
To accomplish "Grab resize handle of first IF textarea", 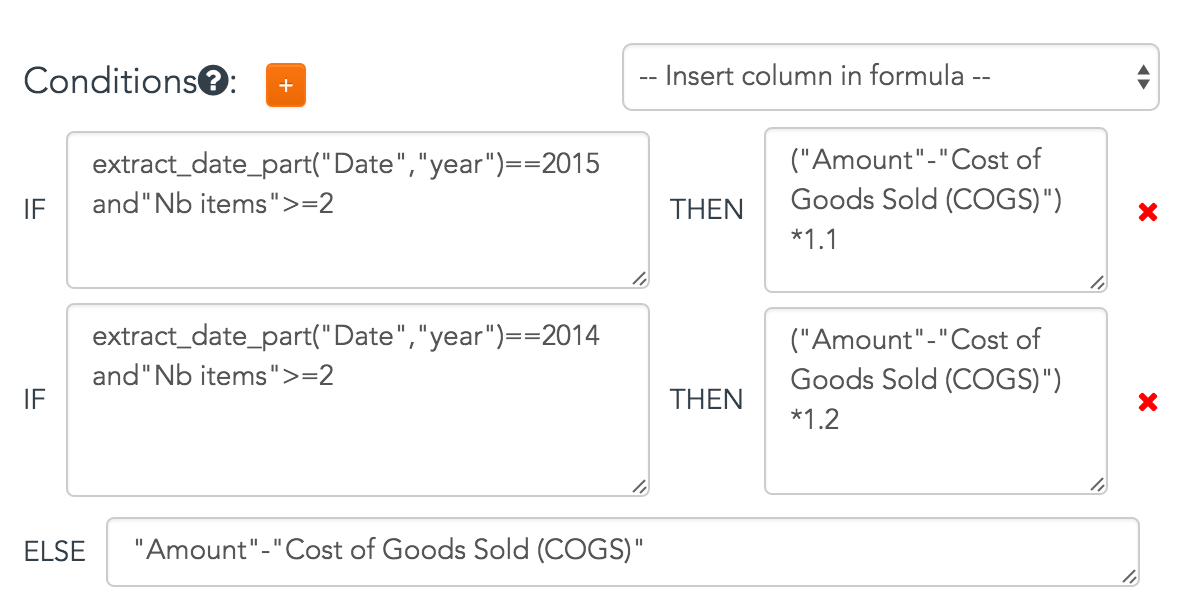I will click(x=639, y=278).
